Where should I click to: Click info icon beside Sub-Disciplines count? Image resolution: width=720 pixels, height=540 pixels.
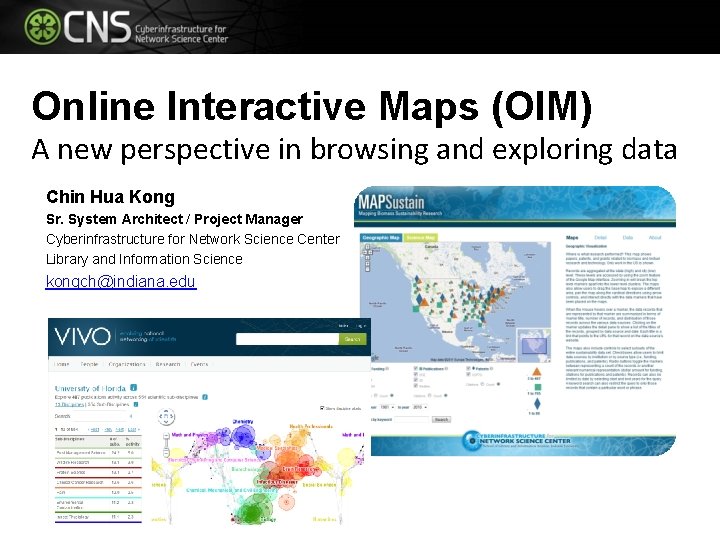point(136,405)
